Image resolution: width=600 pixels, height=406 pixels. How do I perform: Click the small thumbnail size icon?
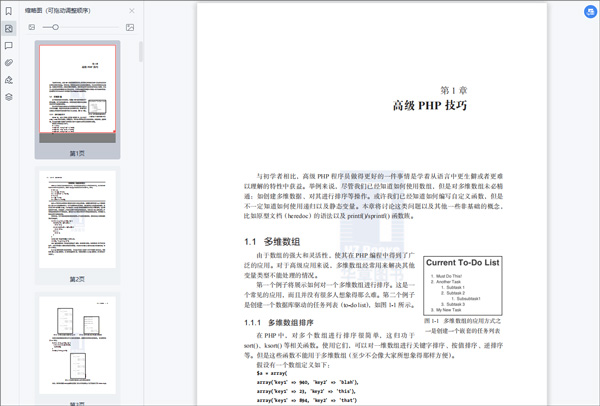(x=32, y=27)
